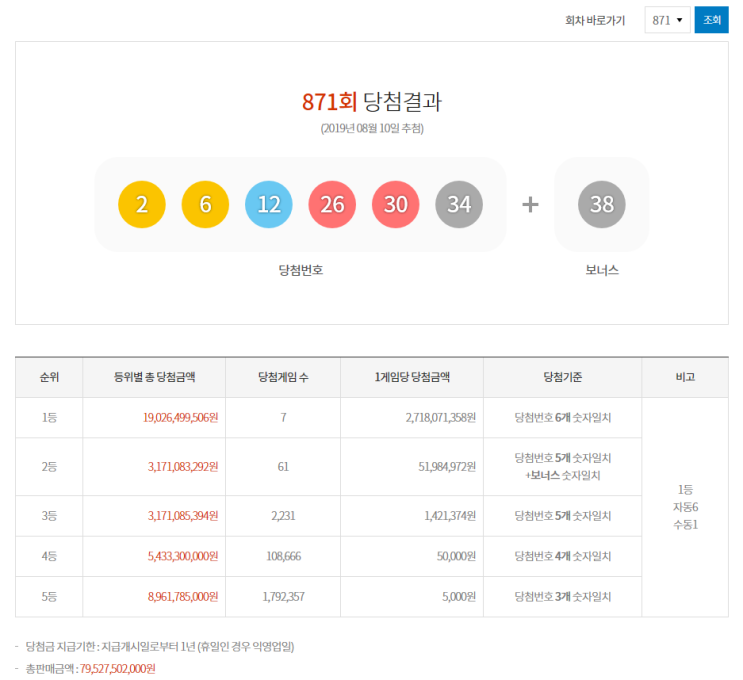743x680 pixels.
Task: Click the red number 30 ball
Action: [396, 204]
